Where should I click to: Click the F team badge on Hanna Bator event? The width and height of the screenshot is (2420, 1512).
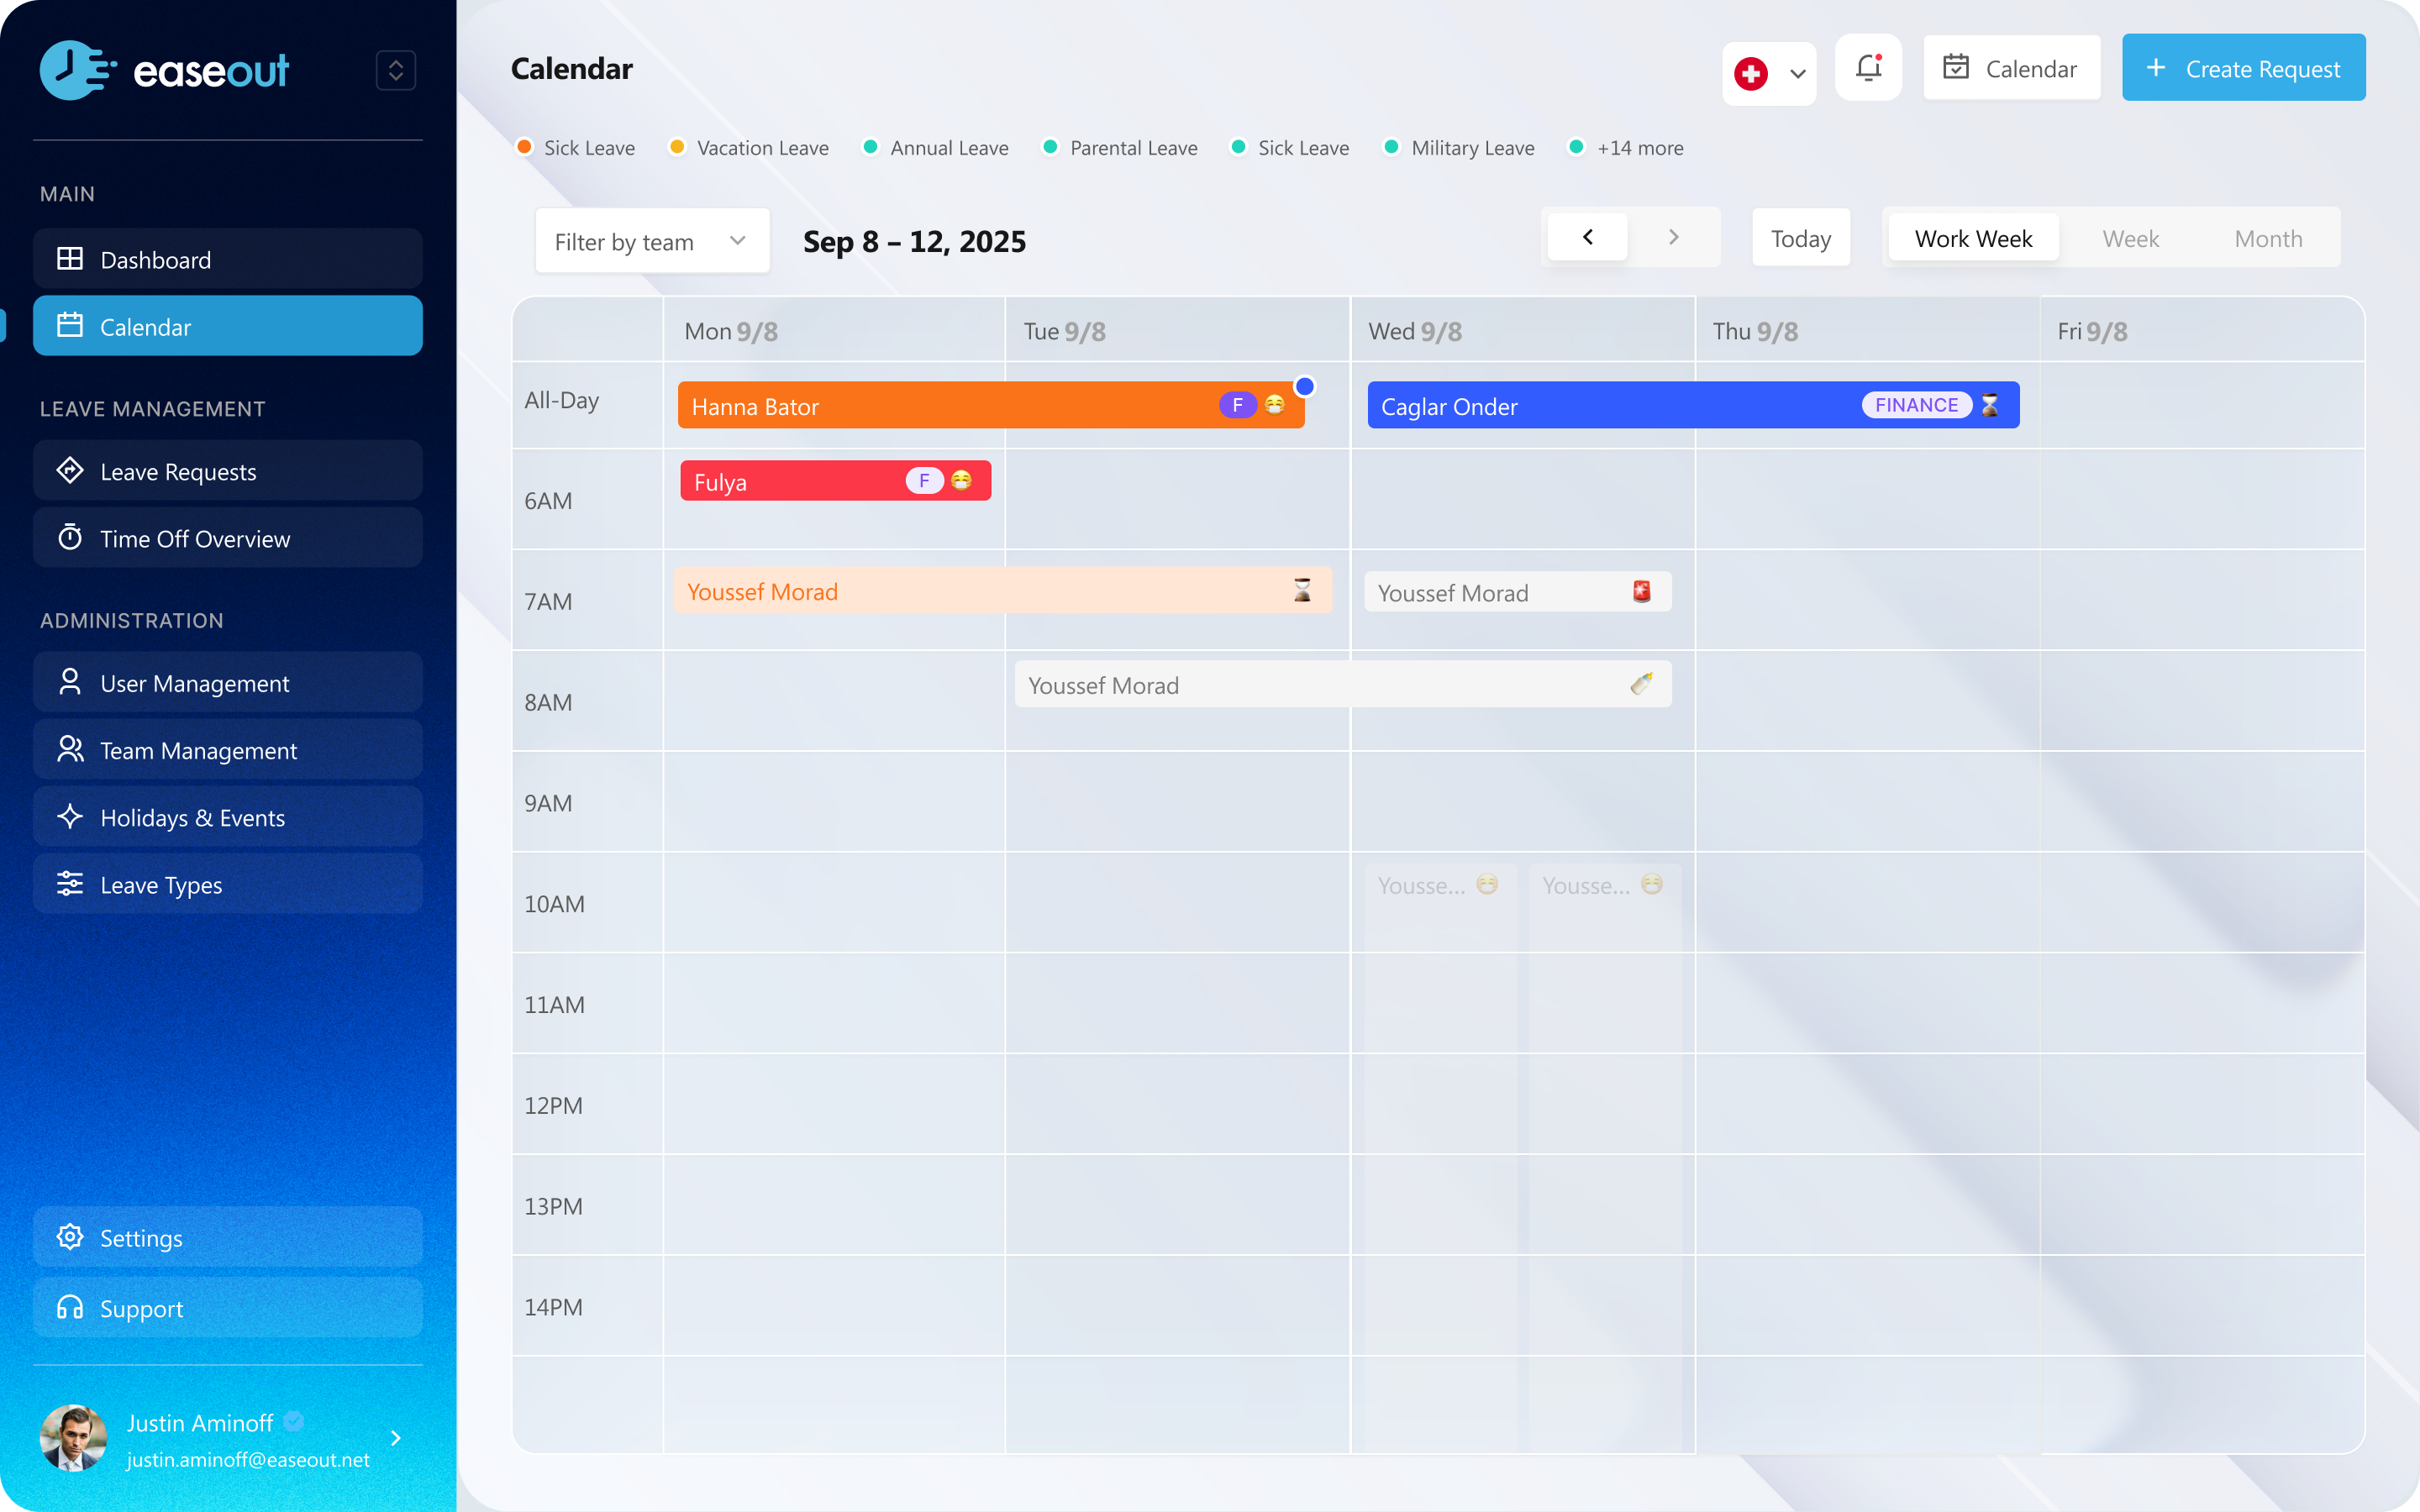pyautogui.click(x=1237, y=405)
